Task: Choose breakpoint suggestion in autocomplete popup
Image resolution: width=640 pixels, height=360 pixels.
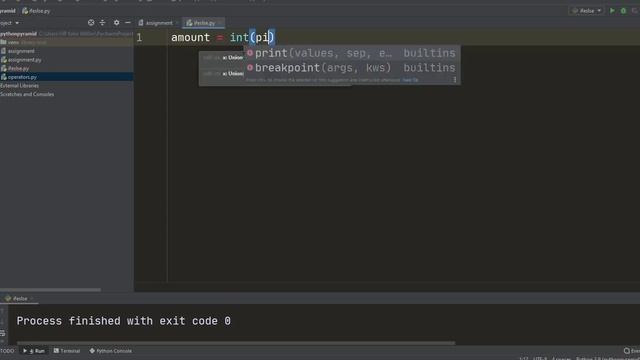Action: point(352,68)
